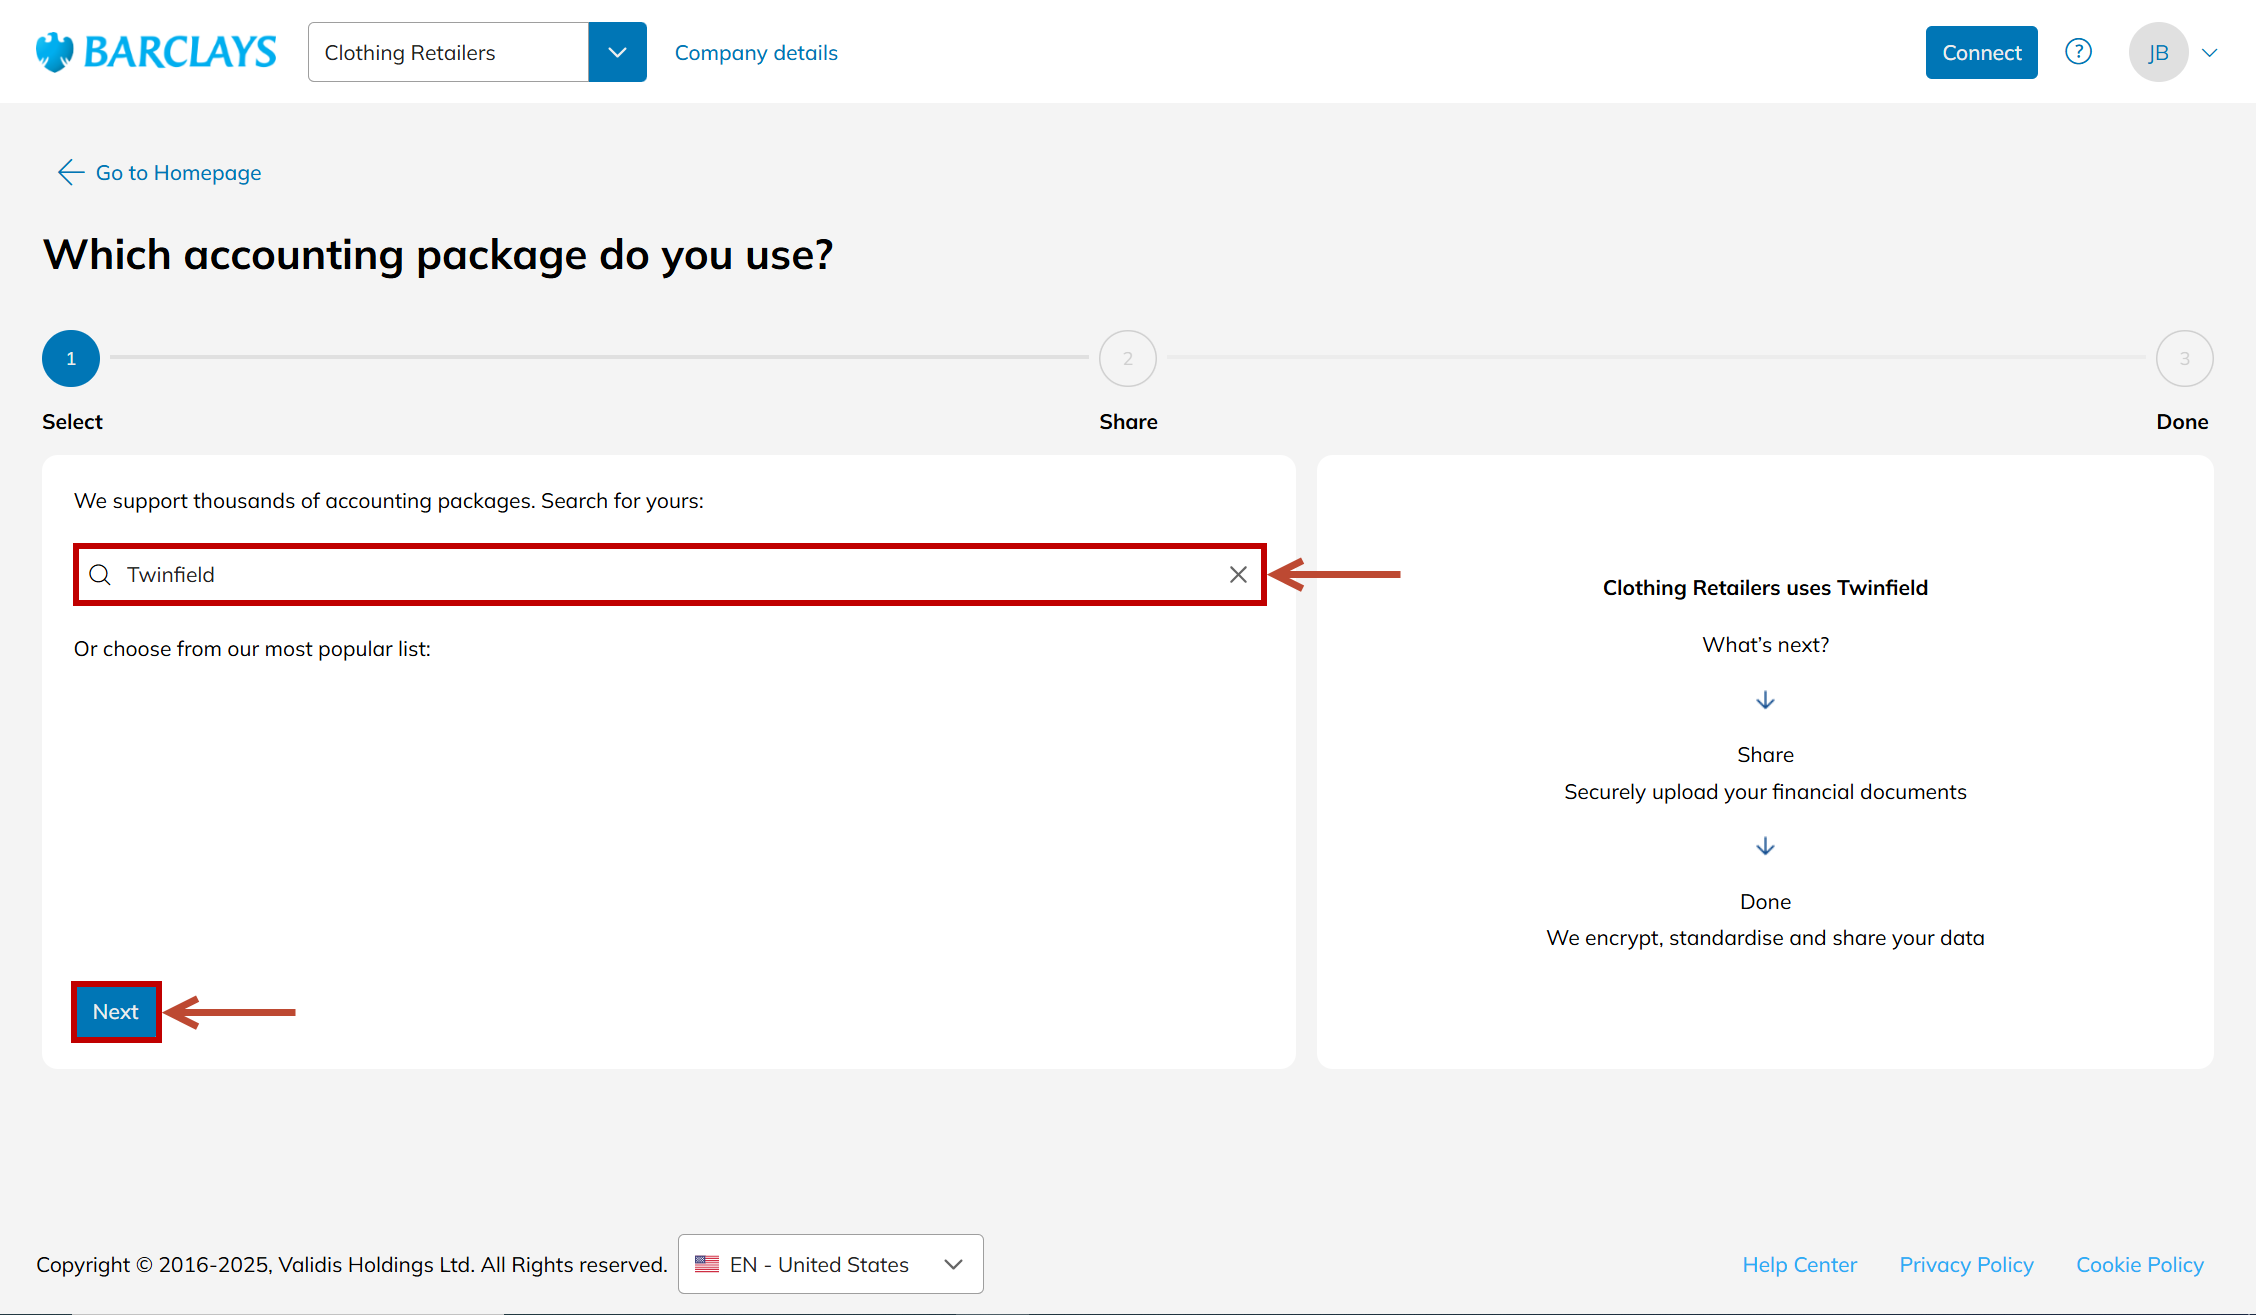This screenshot has height=1315, width=2256.
Task: Open the EN - United States language dropdown
Action: pyautogui.click(x=830, y=1264)
